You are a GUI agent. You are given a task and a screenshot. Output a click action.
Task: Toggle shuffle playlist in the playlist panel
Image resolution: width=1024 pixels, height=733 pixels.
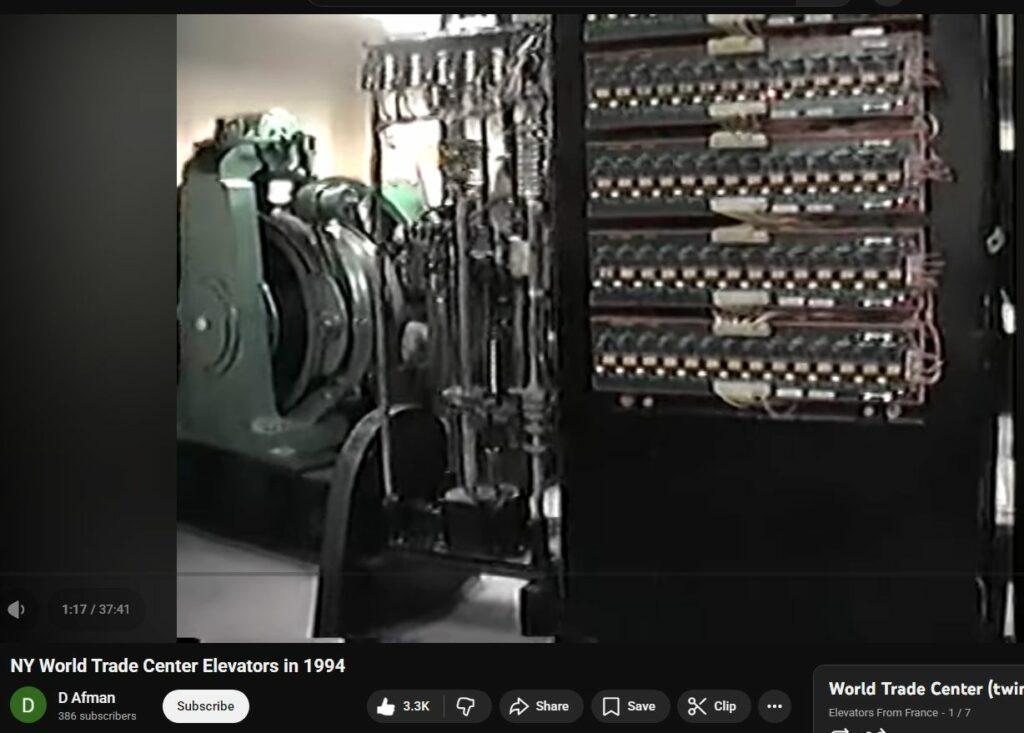pyautogui.click(x=877, y=730)
